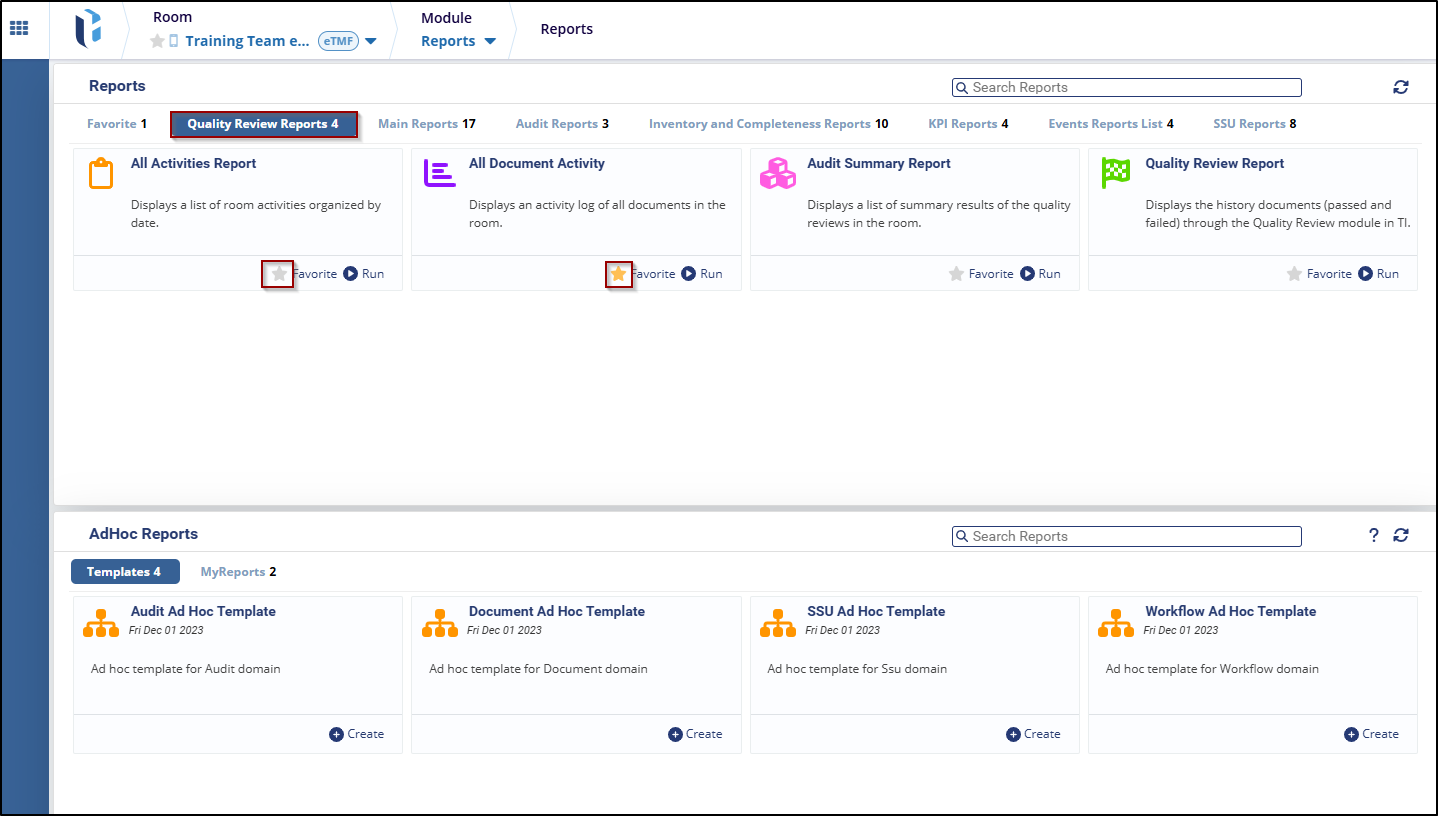Create from the Workflow Ad Hoc Template
Image resolution: width=1438 pixels, height=816 pixels.
1371,734
